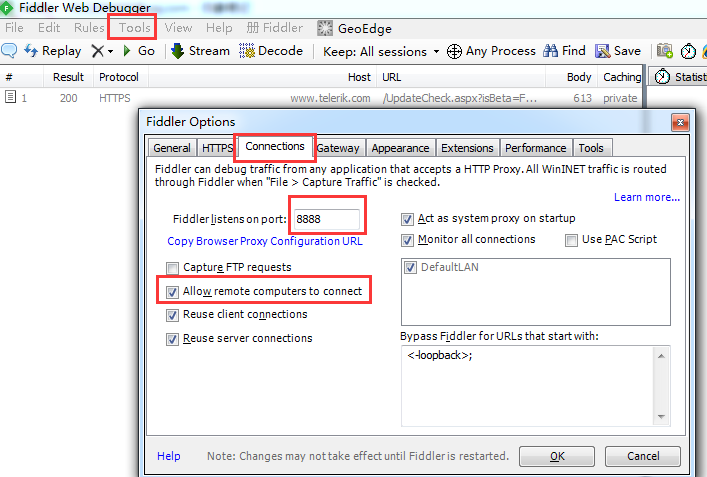Open the GeoEdge menu

(354, 28)
